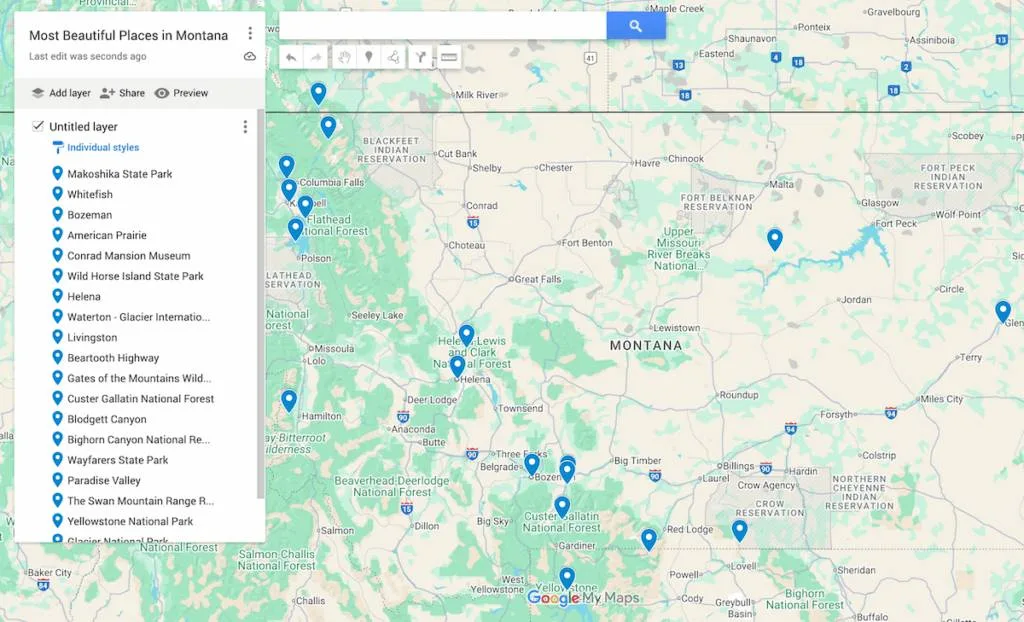Select Custer Gallatin National Forest entry

pyautogui.click(x=140, y=399)
